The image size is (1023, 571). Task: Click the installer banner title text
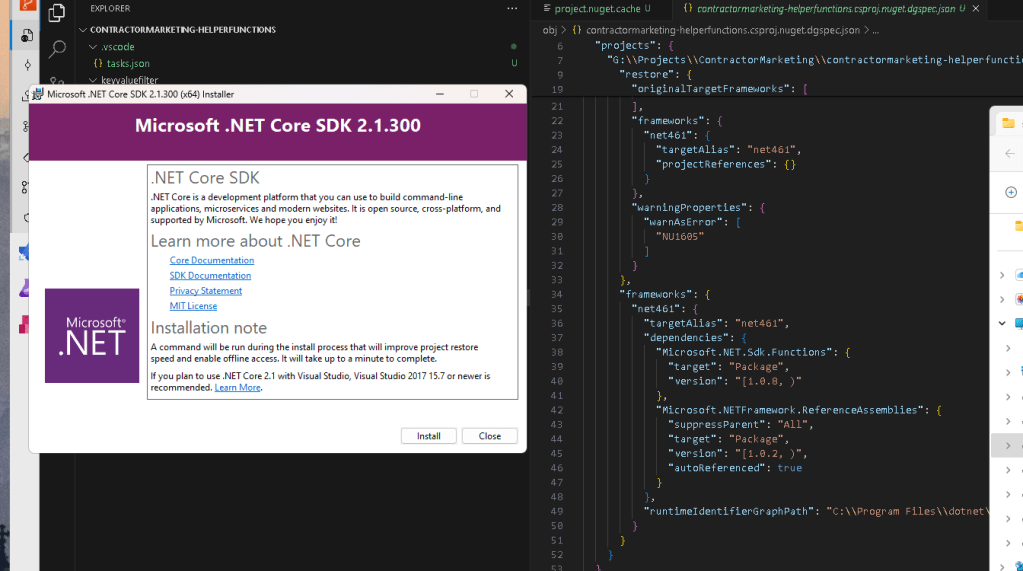pyautogui.click(x=278, y=125)
